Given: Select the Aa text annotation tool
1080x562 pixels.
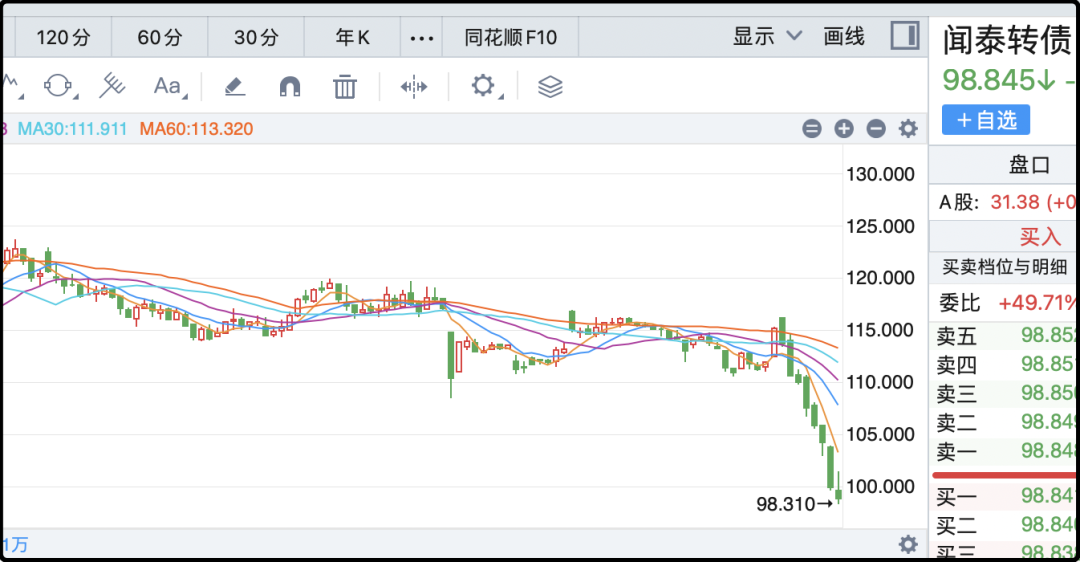Looking at the screenshot, I should pos(169,86).
